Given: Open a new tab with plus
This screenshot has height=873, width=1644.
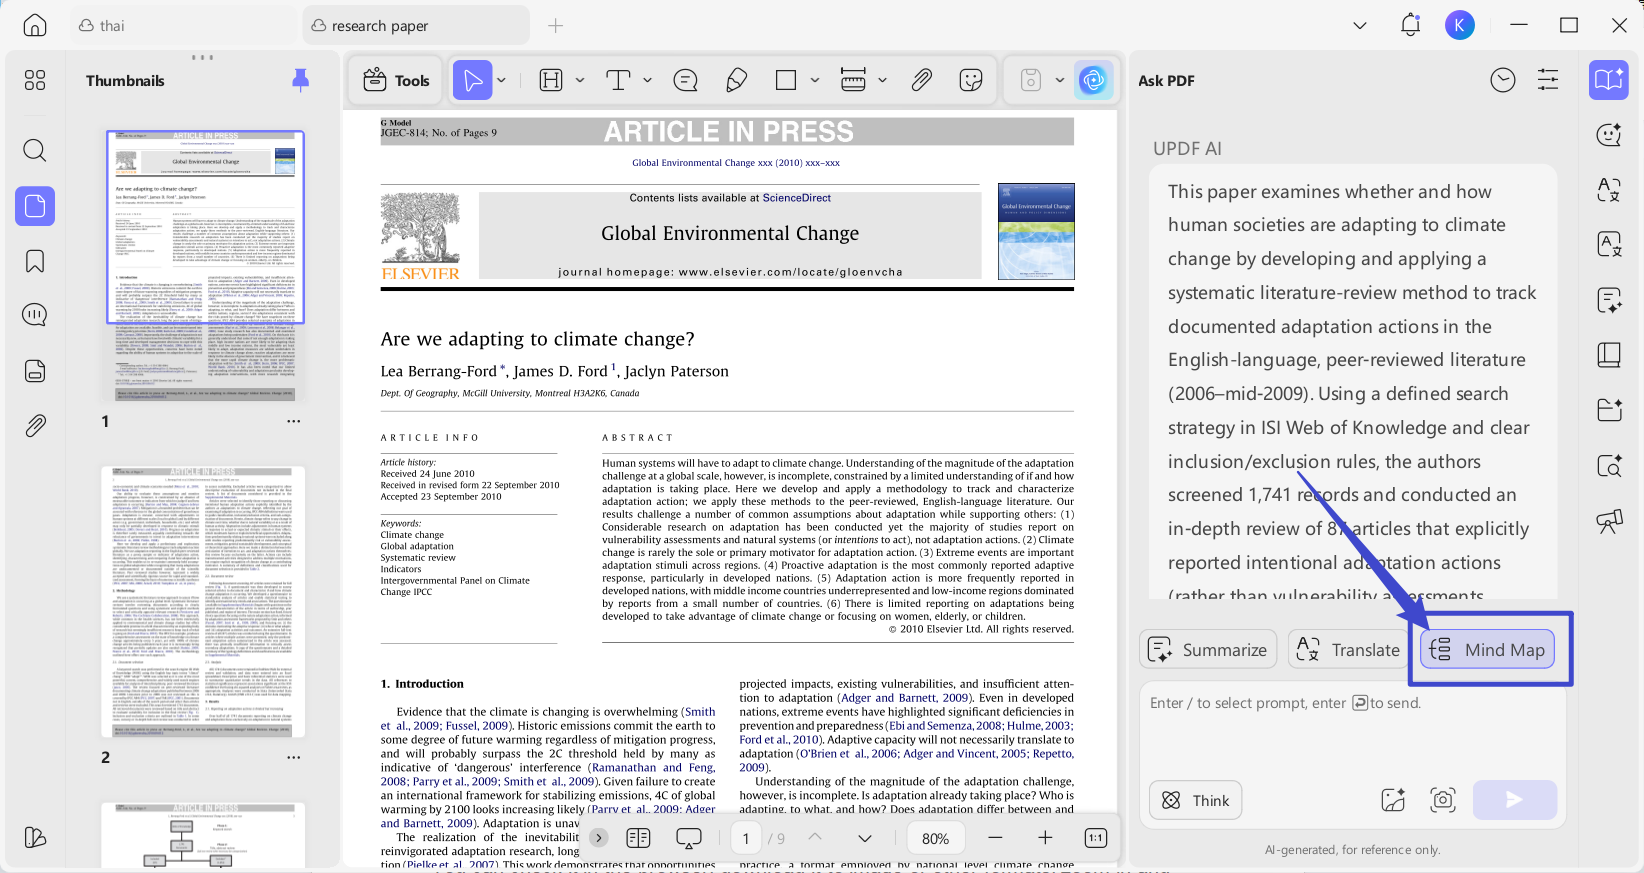Looking at the screenshot, I should click(x=556, y=25).
